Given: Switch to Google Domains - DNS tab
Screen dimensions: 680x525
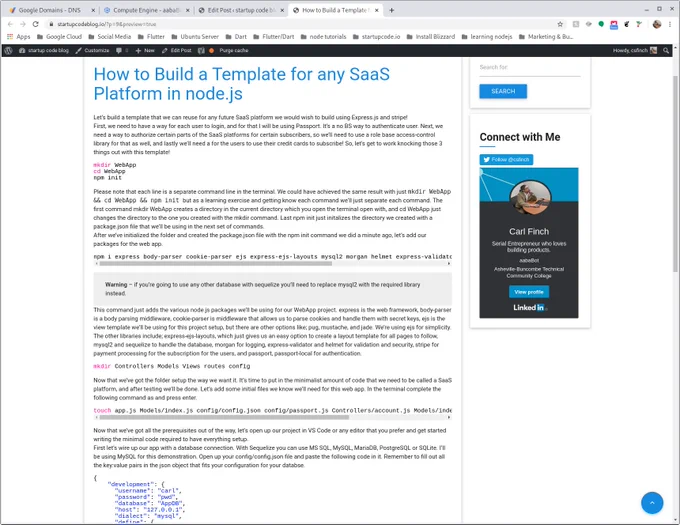Looking at the screenshot, I should coord(49,10).
